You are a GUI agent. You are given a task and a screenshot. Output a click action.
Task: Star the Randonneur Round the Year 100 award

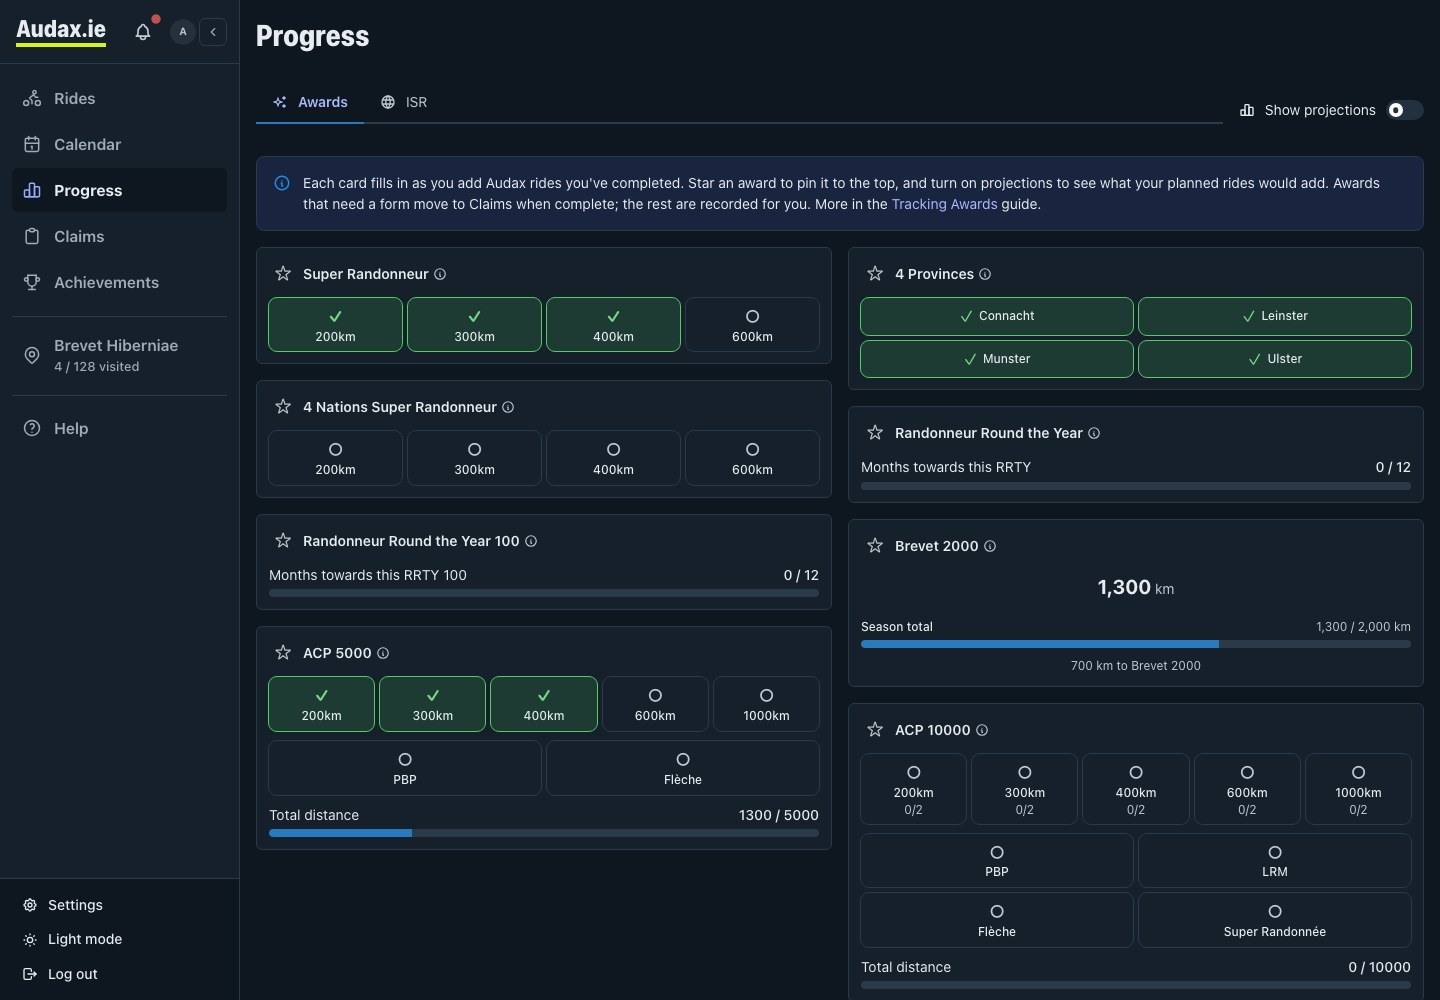point(283,541)
